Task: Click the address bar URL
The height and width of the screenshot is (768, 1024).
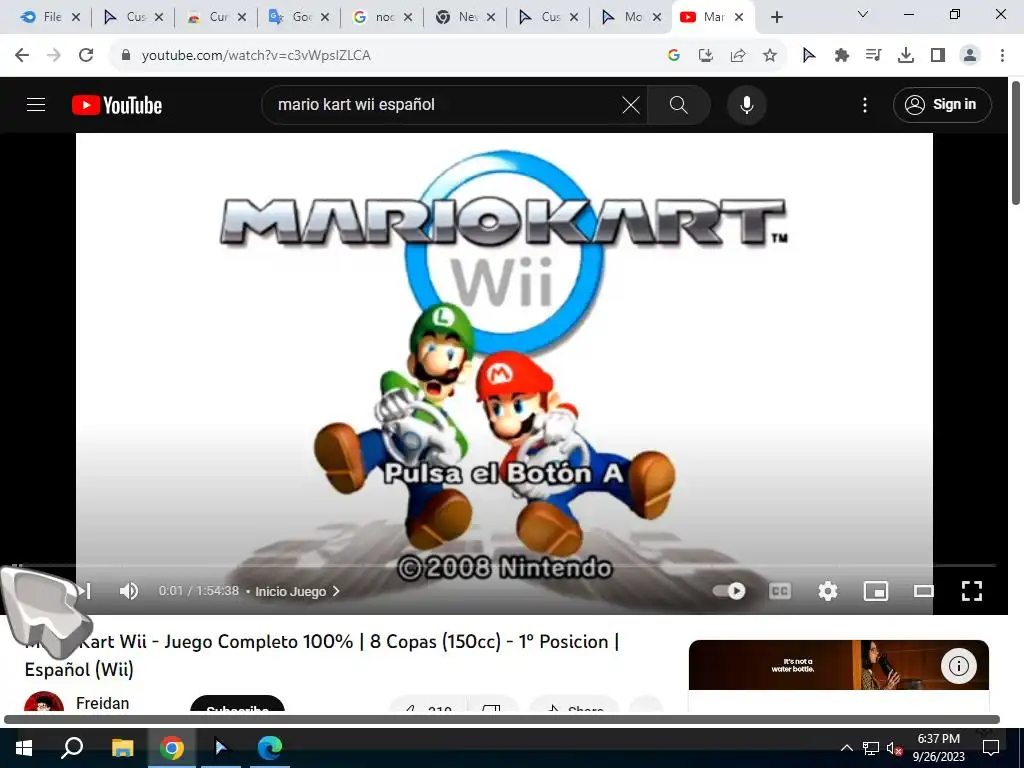Action: tap(256, 56)
